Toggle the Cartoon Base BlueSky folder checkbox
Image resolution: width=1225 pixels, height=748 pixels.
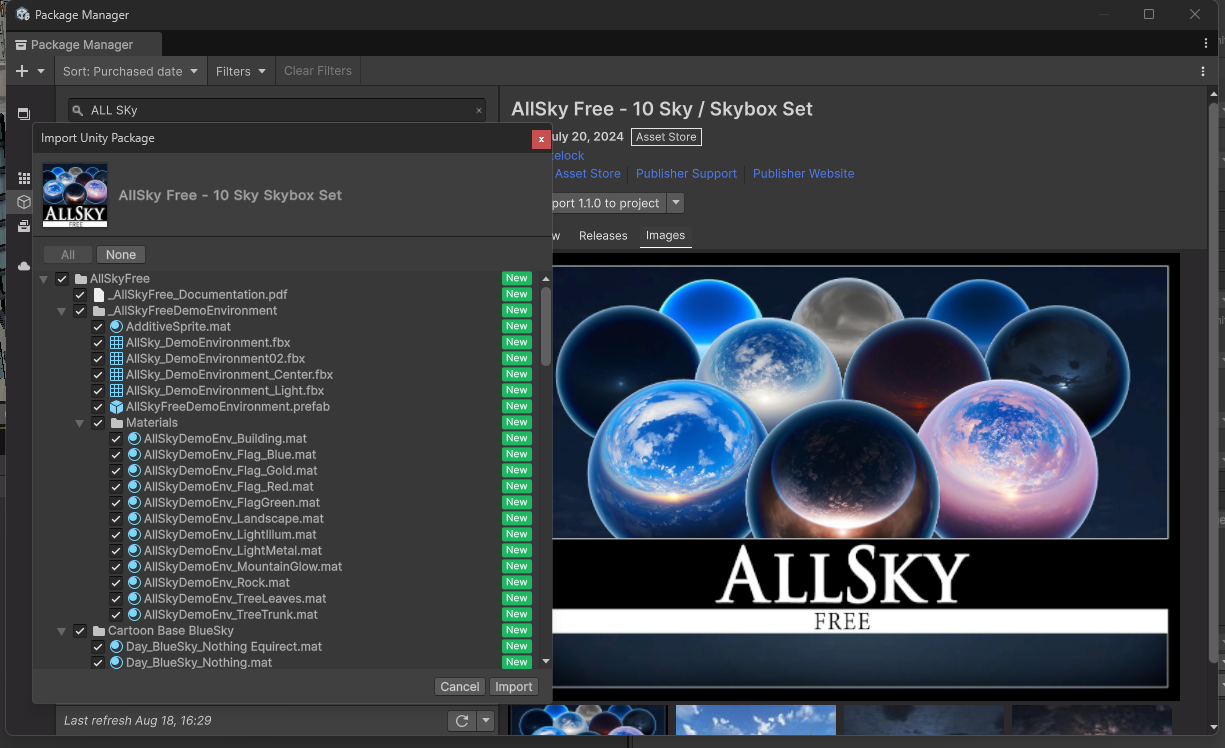click(80, 631)
